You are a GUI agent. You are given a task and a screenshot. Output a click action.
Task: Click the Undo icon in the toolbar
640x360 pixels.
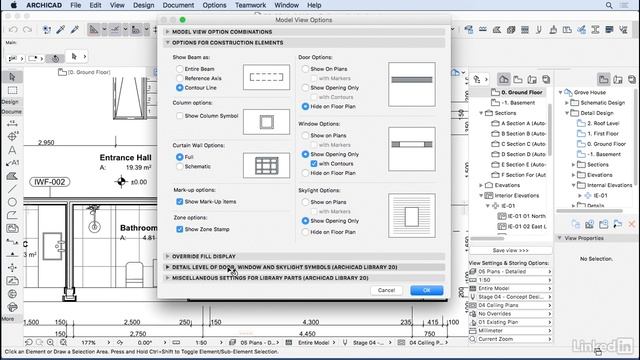[x=13, y=29]
